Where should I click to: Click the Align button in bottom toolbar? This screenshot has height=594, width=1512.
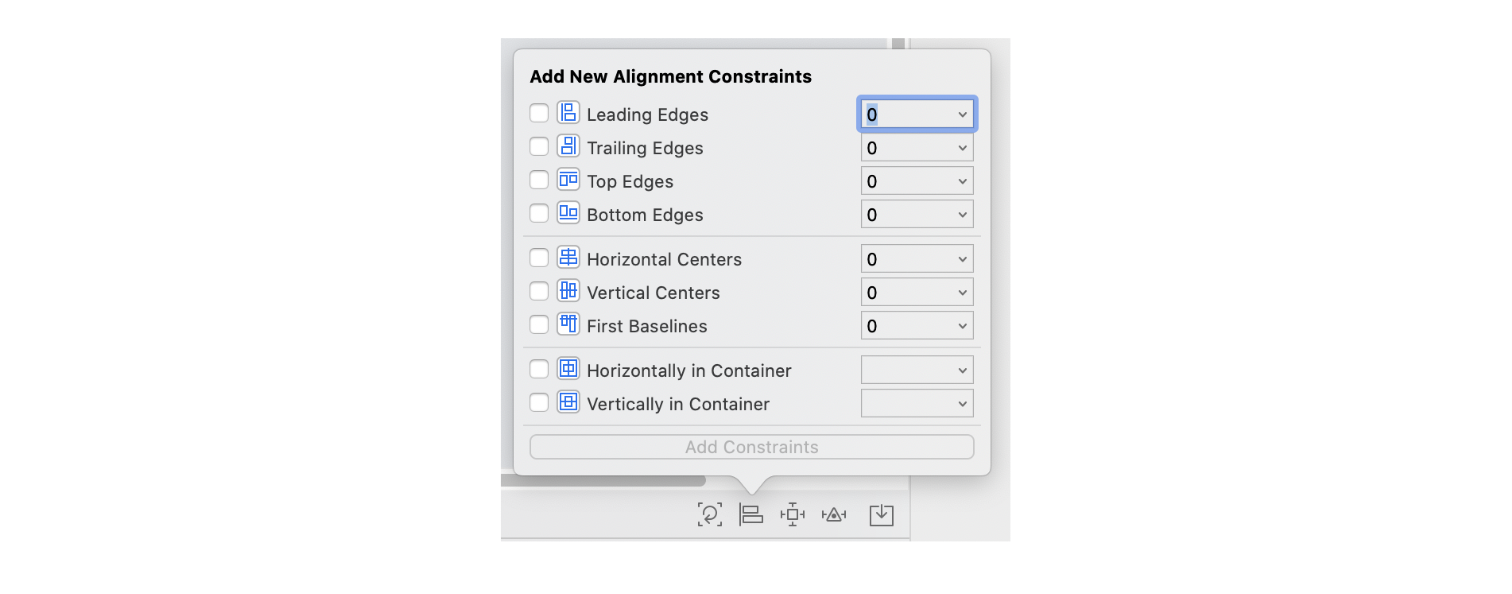click(x=751, y=515)
